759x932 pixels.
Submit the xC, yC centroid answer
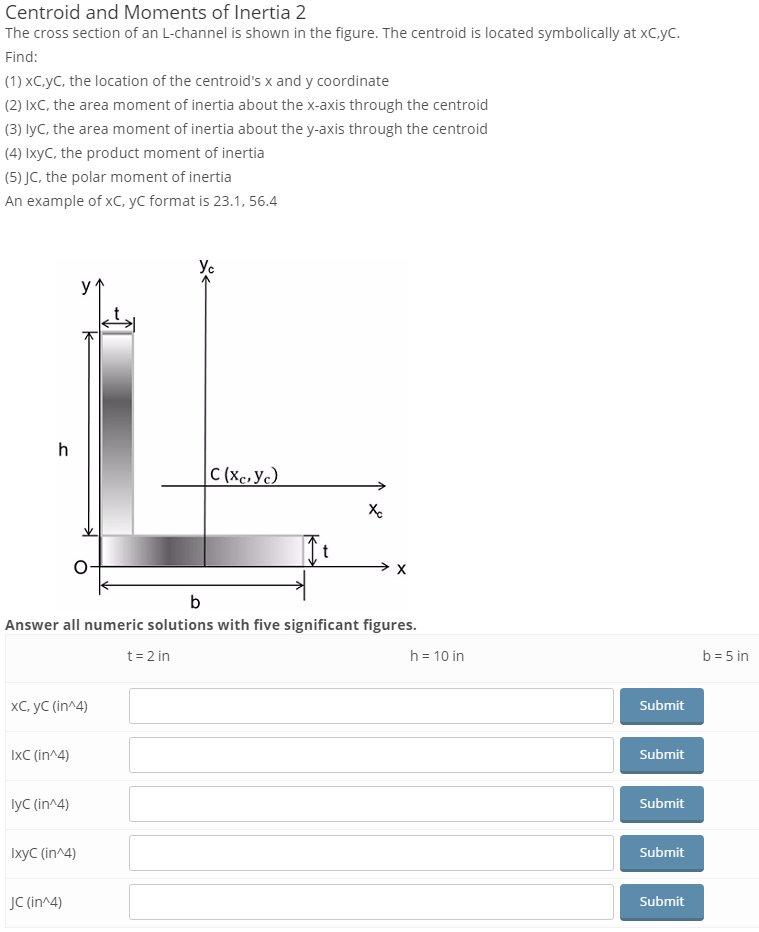click(x=661, y=706)
